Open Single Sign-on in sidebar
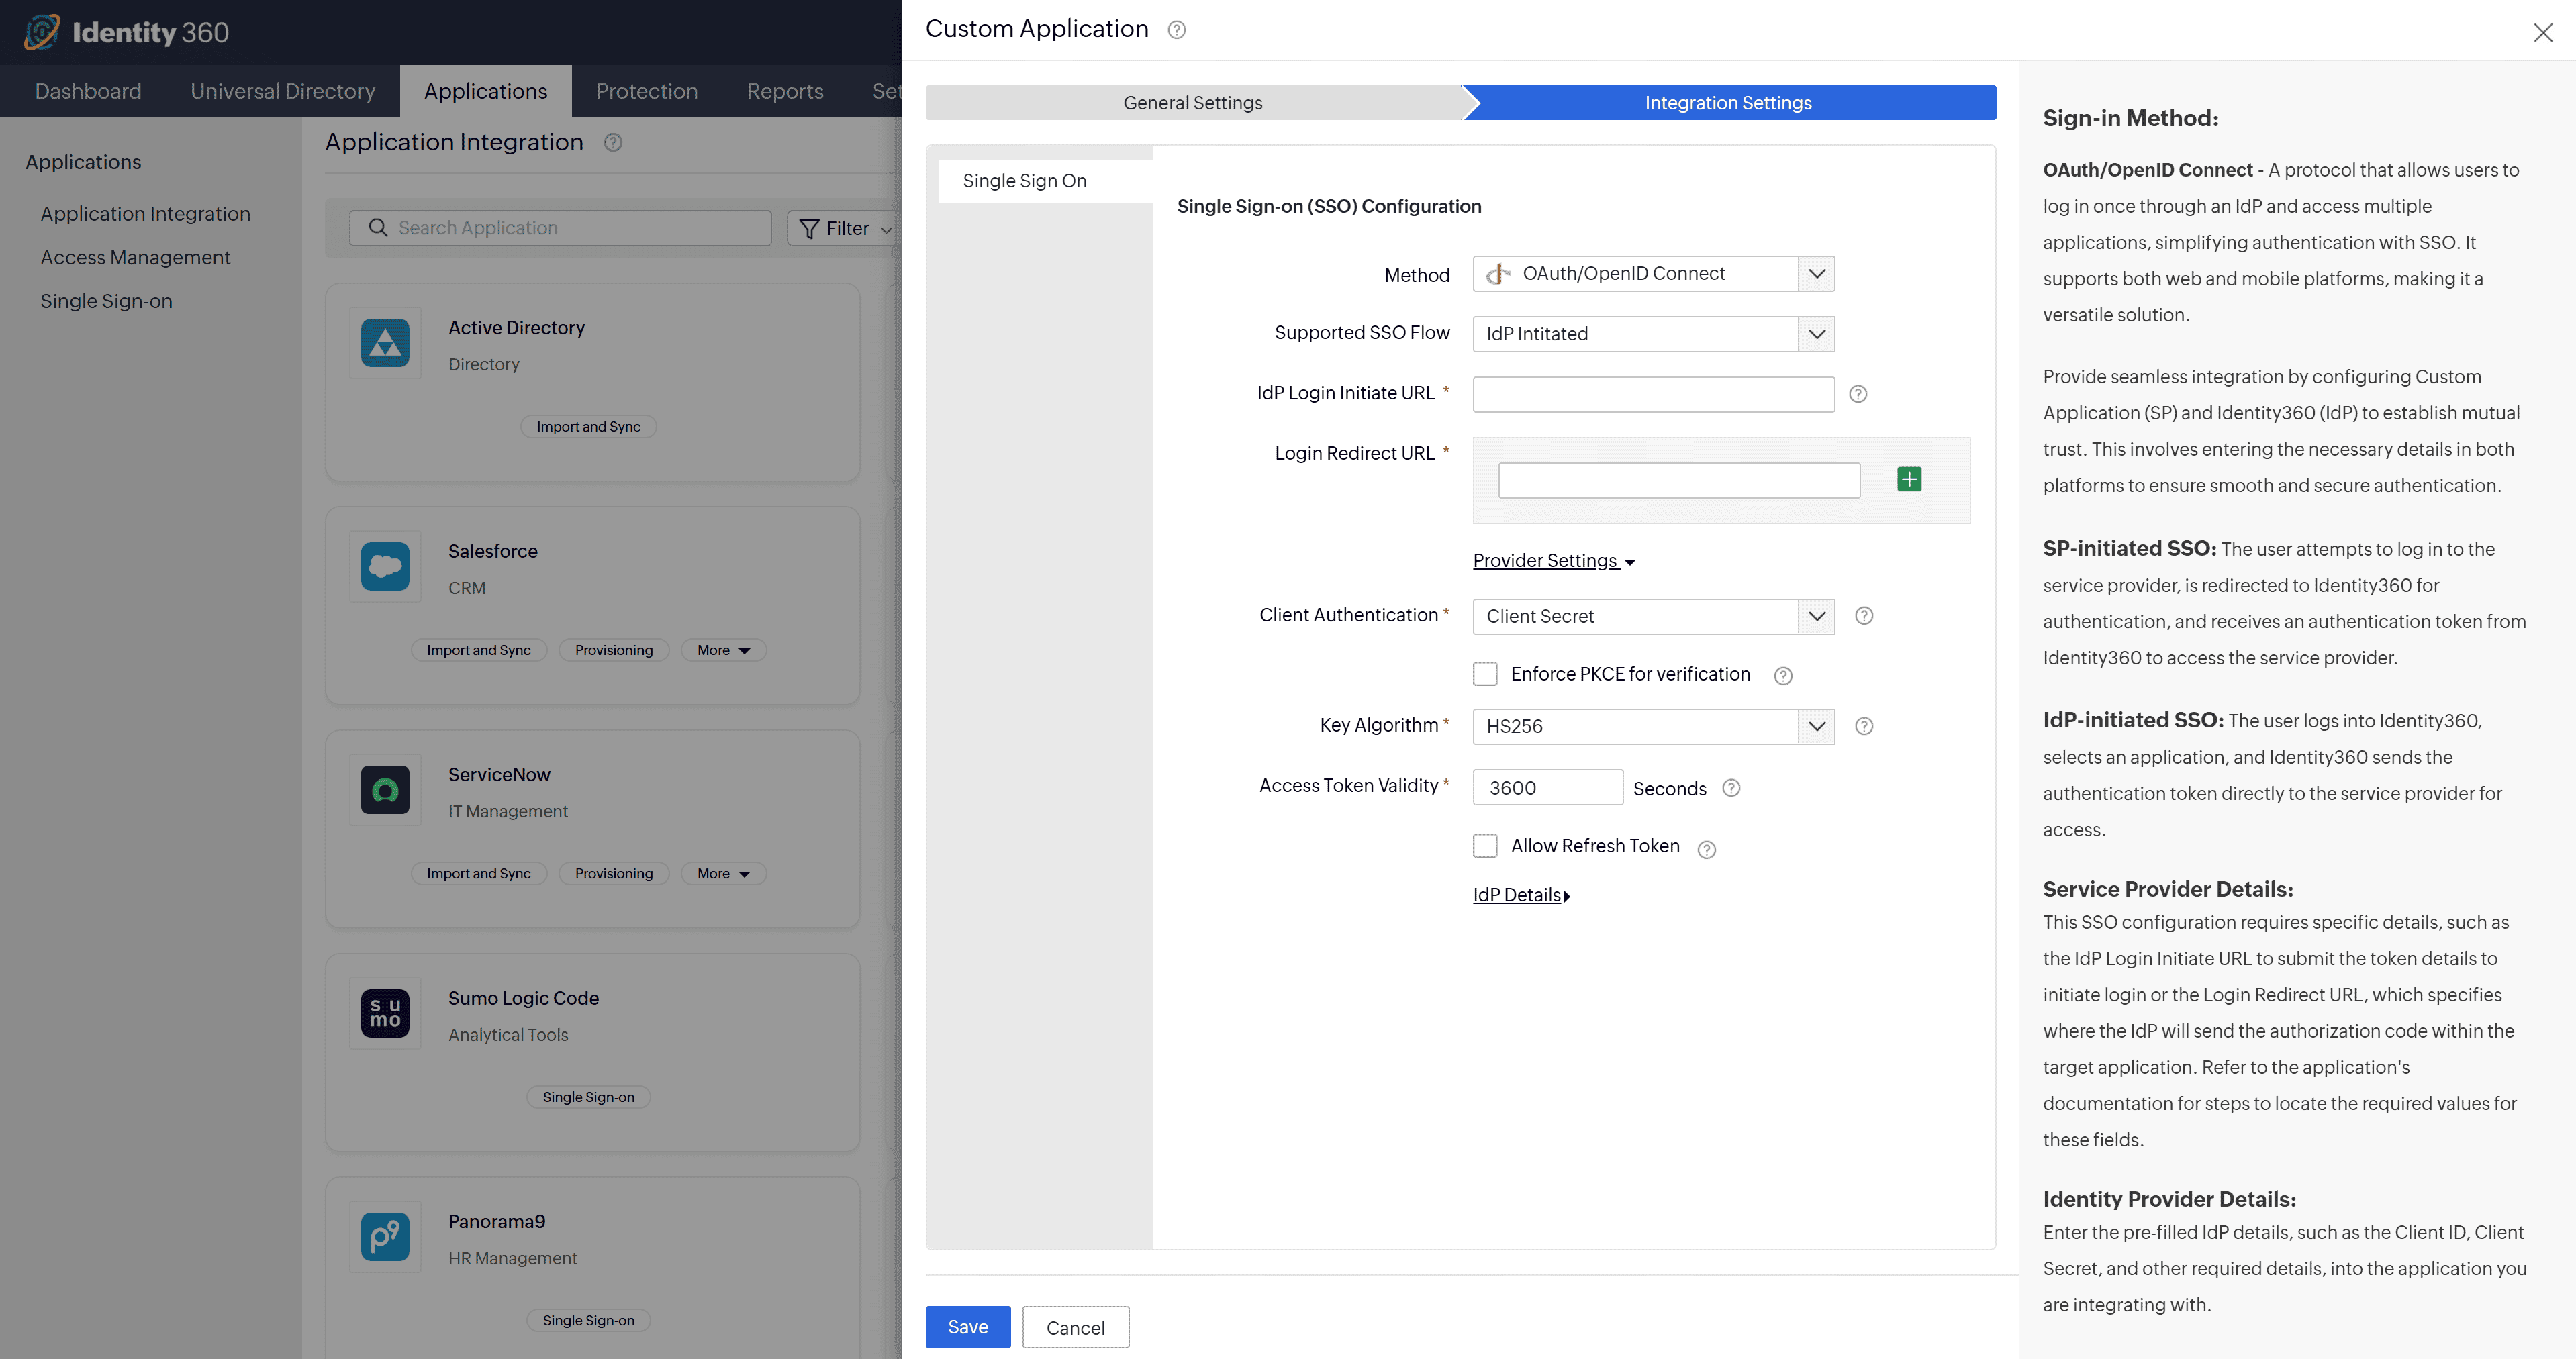This screenshot has height=1359, width=2576. [x=106, y=301]
